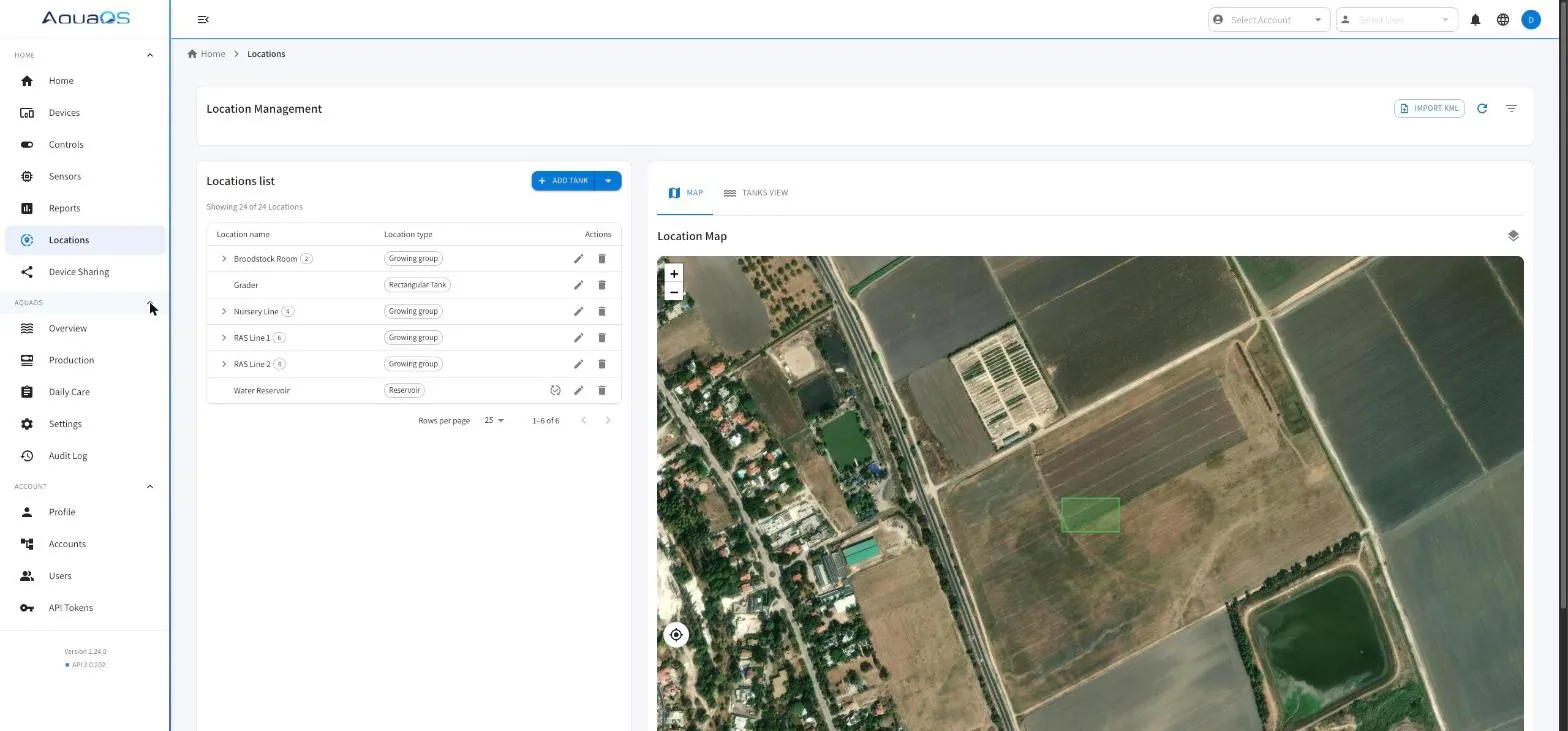Collapse the sidebar with the hamburger icon

(x=203, y=20)
